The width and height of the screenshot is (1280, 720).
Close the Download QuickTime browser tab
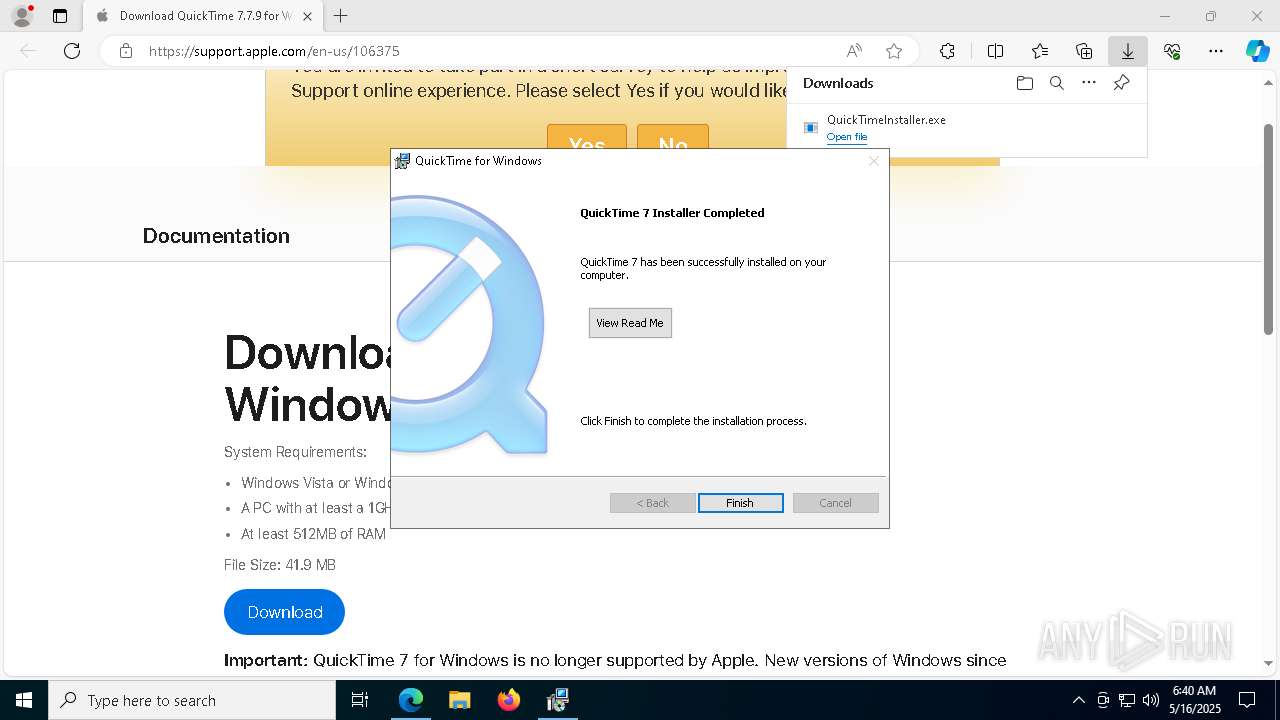[307, 16]
